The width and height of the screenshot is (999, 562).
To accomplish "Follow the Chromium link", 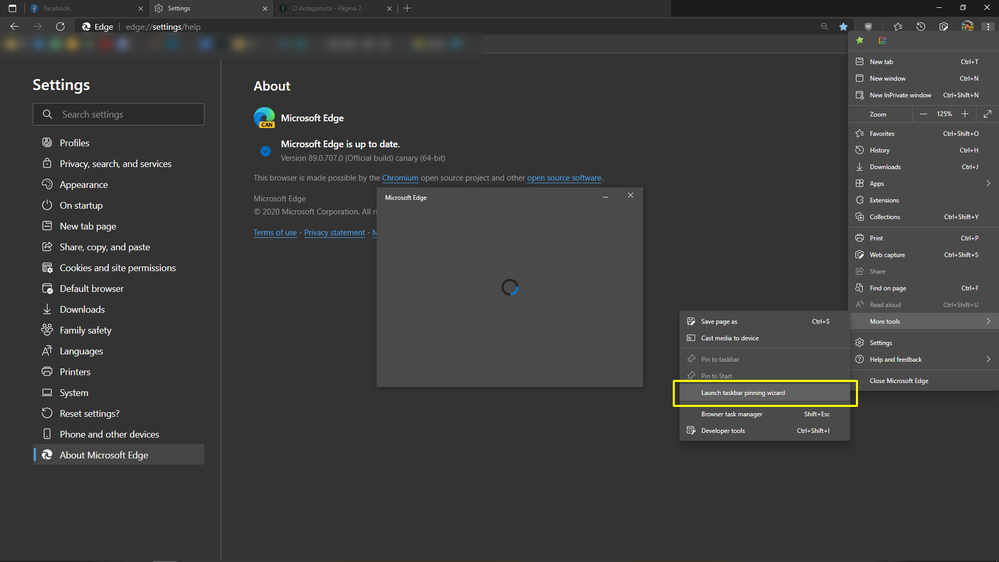I will (400, 178).
